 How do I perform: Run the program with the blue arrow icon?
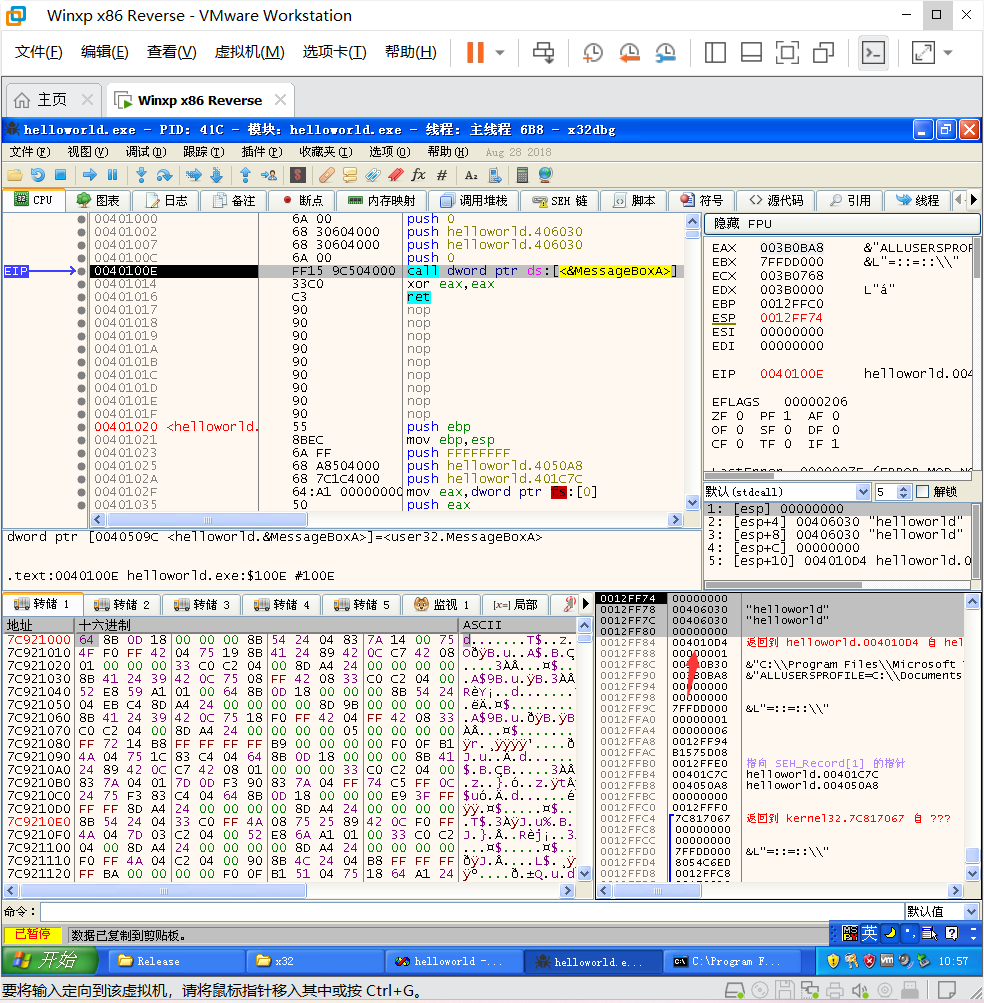[x=90, y=175]
